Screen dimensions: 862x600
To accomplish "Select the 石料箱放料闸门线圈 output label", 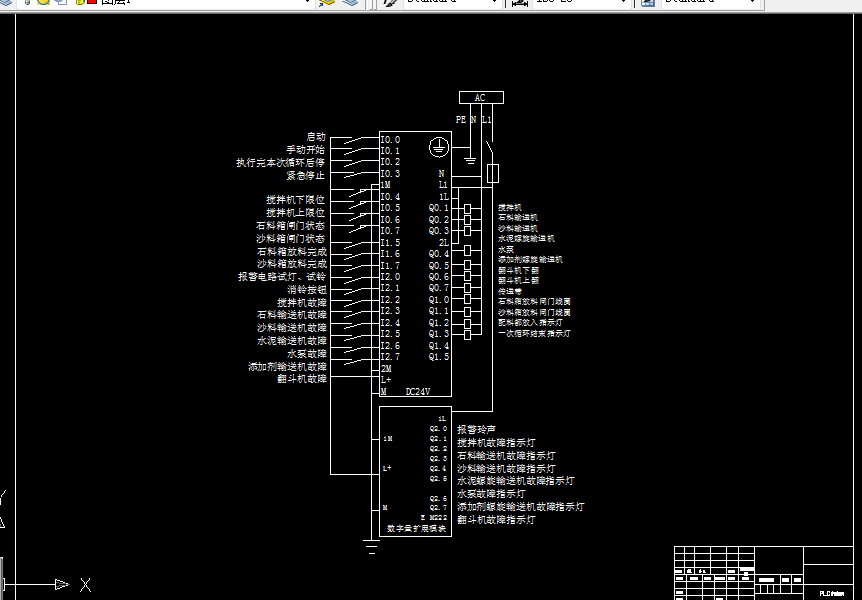I will 534,301.
